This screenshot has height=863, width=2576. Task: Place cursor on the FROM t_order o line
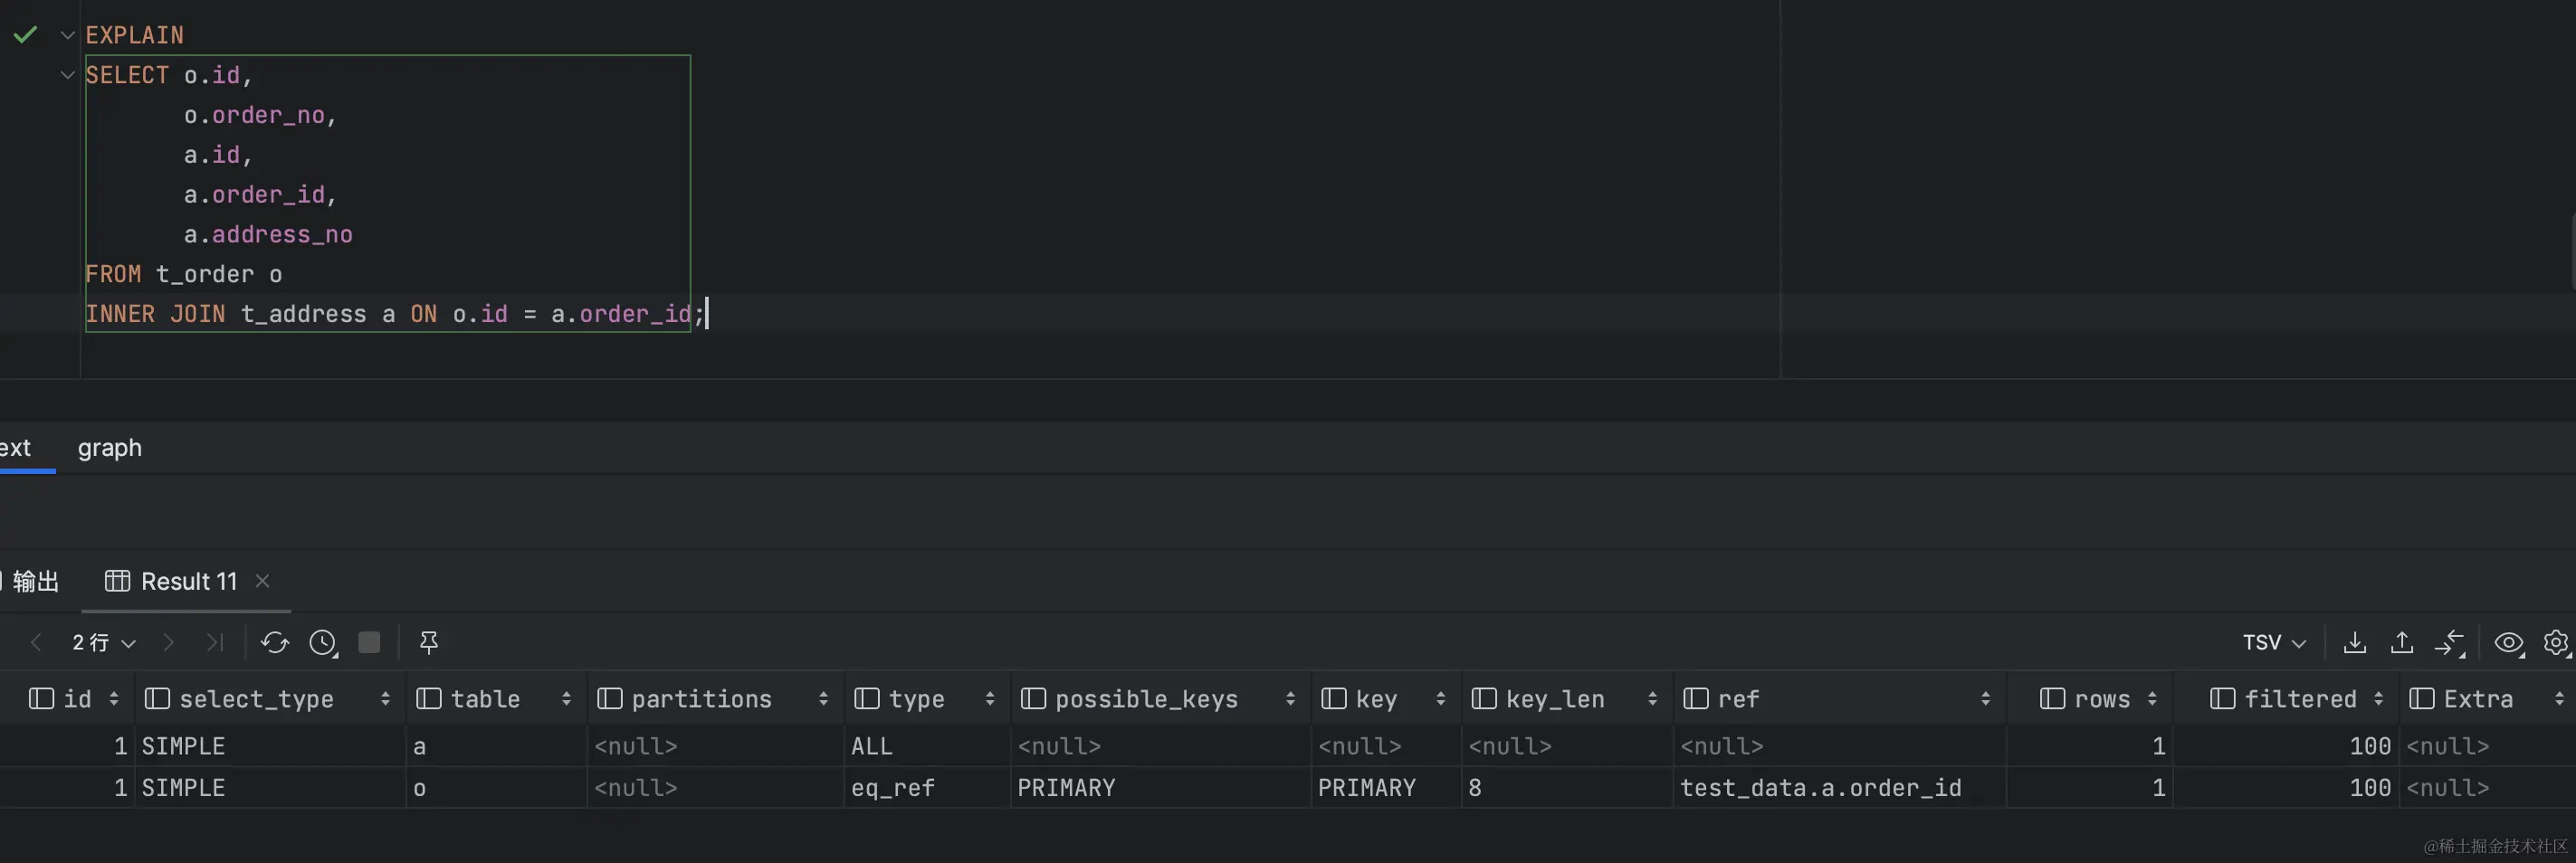[183, 274]
